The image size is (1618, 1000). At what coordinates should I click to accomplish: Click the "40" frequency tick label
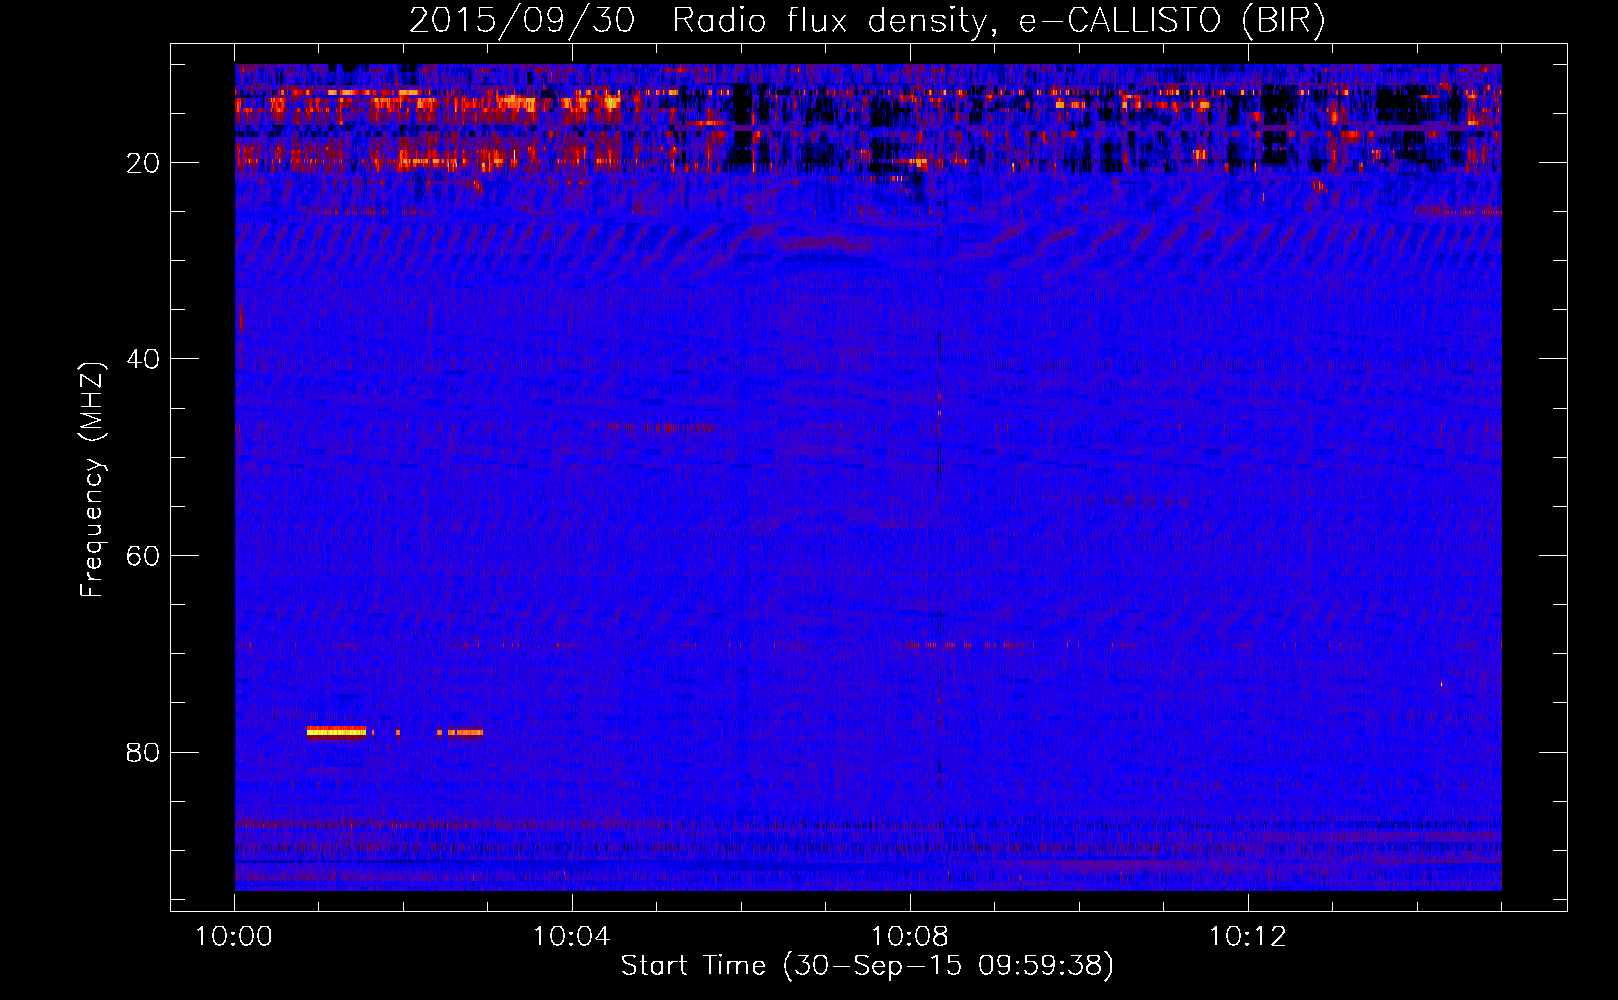144,359
